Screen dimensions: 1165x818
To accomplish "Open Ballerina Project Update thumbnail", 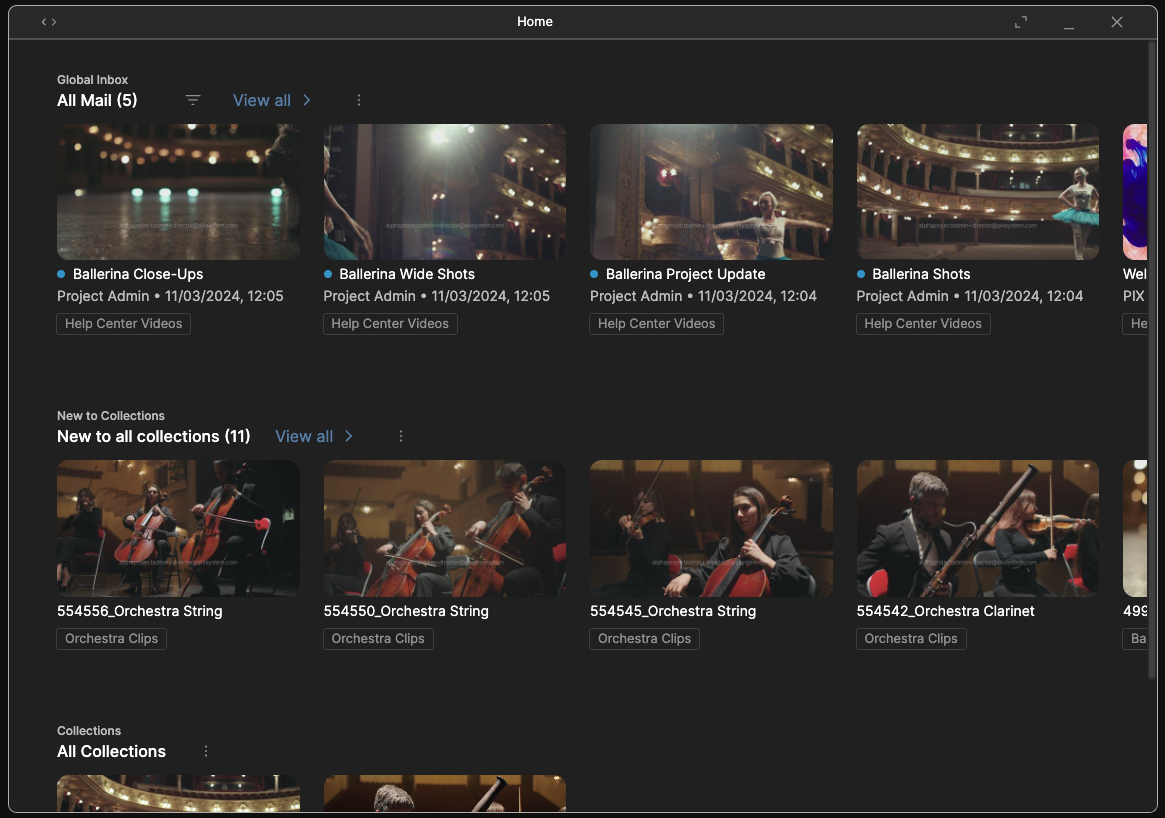I will tap(711, 192).
